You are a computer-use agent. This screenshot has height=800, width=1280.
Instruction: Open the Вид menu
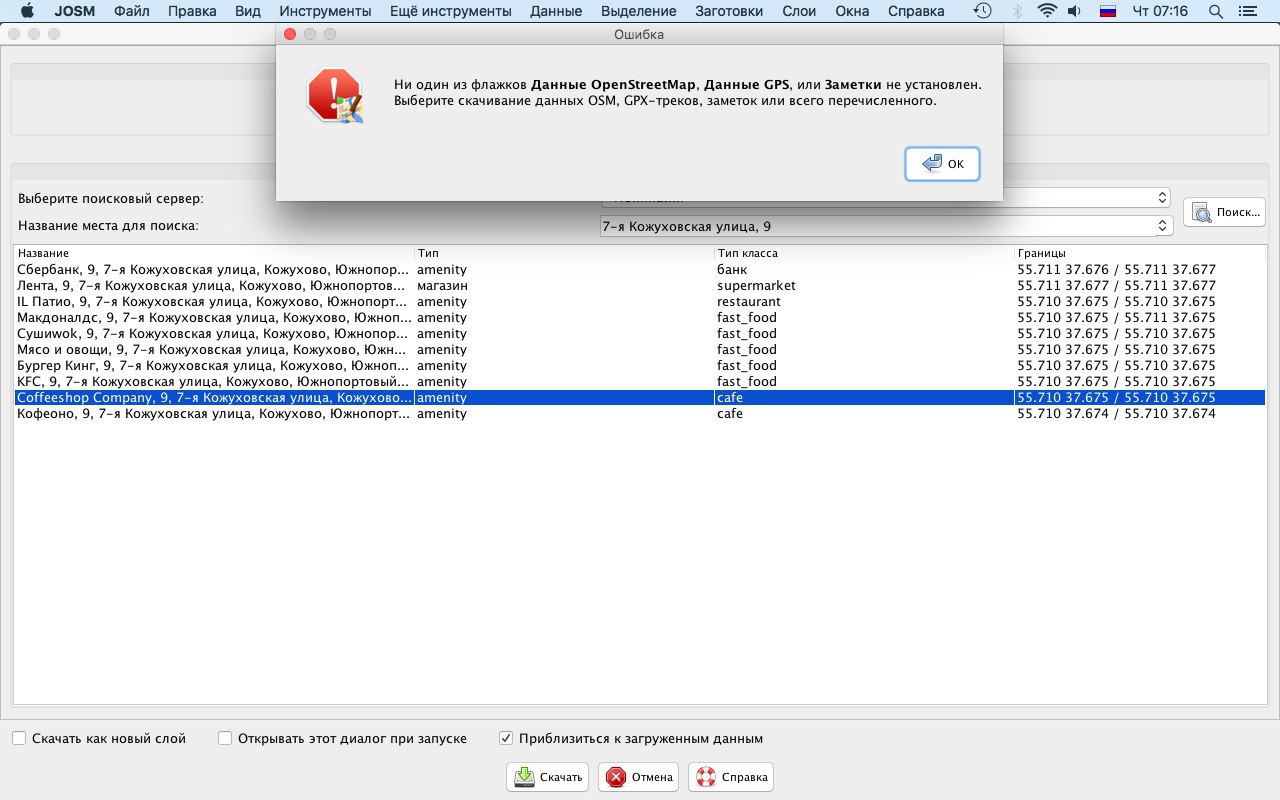[x=247, y=11]
